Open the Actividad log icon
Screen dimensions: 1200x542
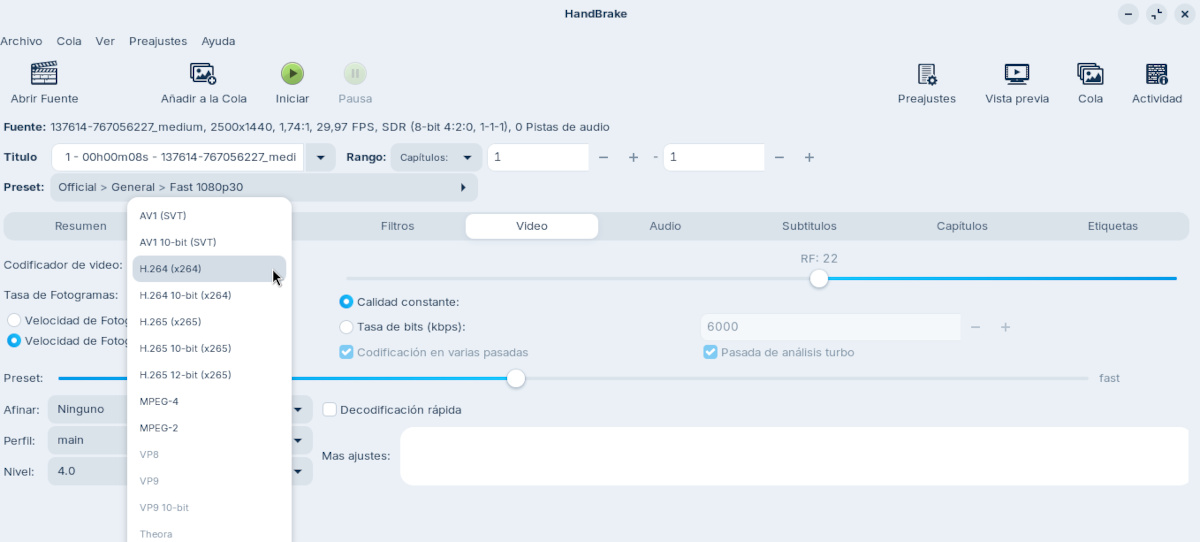click(x=1156, y=73)
